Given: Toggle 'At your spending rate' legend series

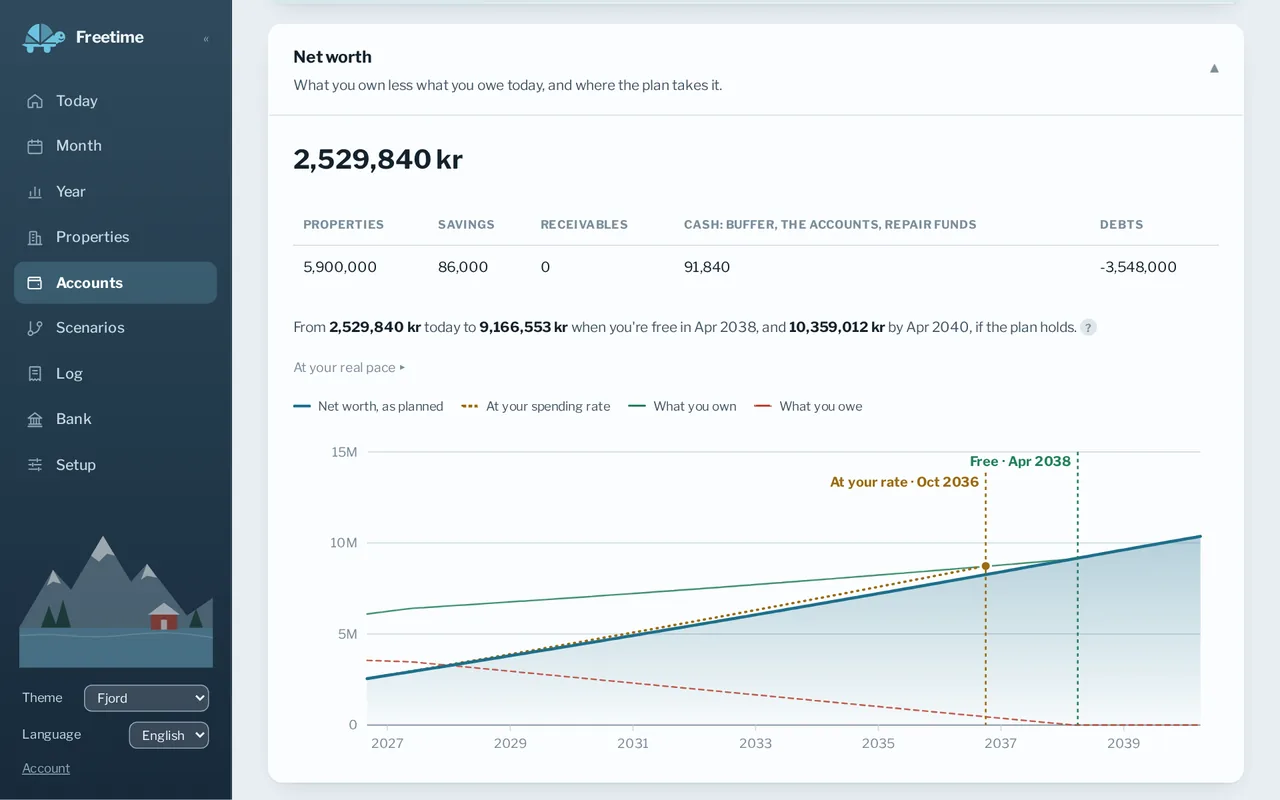Looking at the screenshot, I should tap(536, 407).
